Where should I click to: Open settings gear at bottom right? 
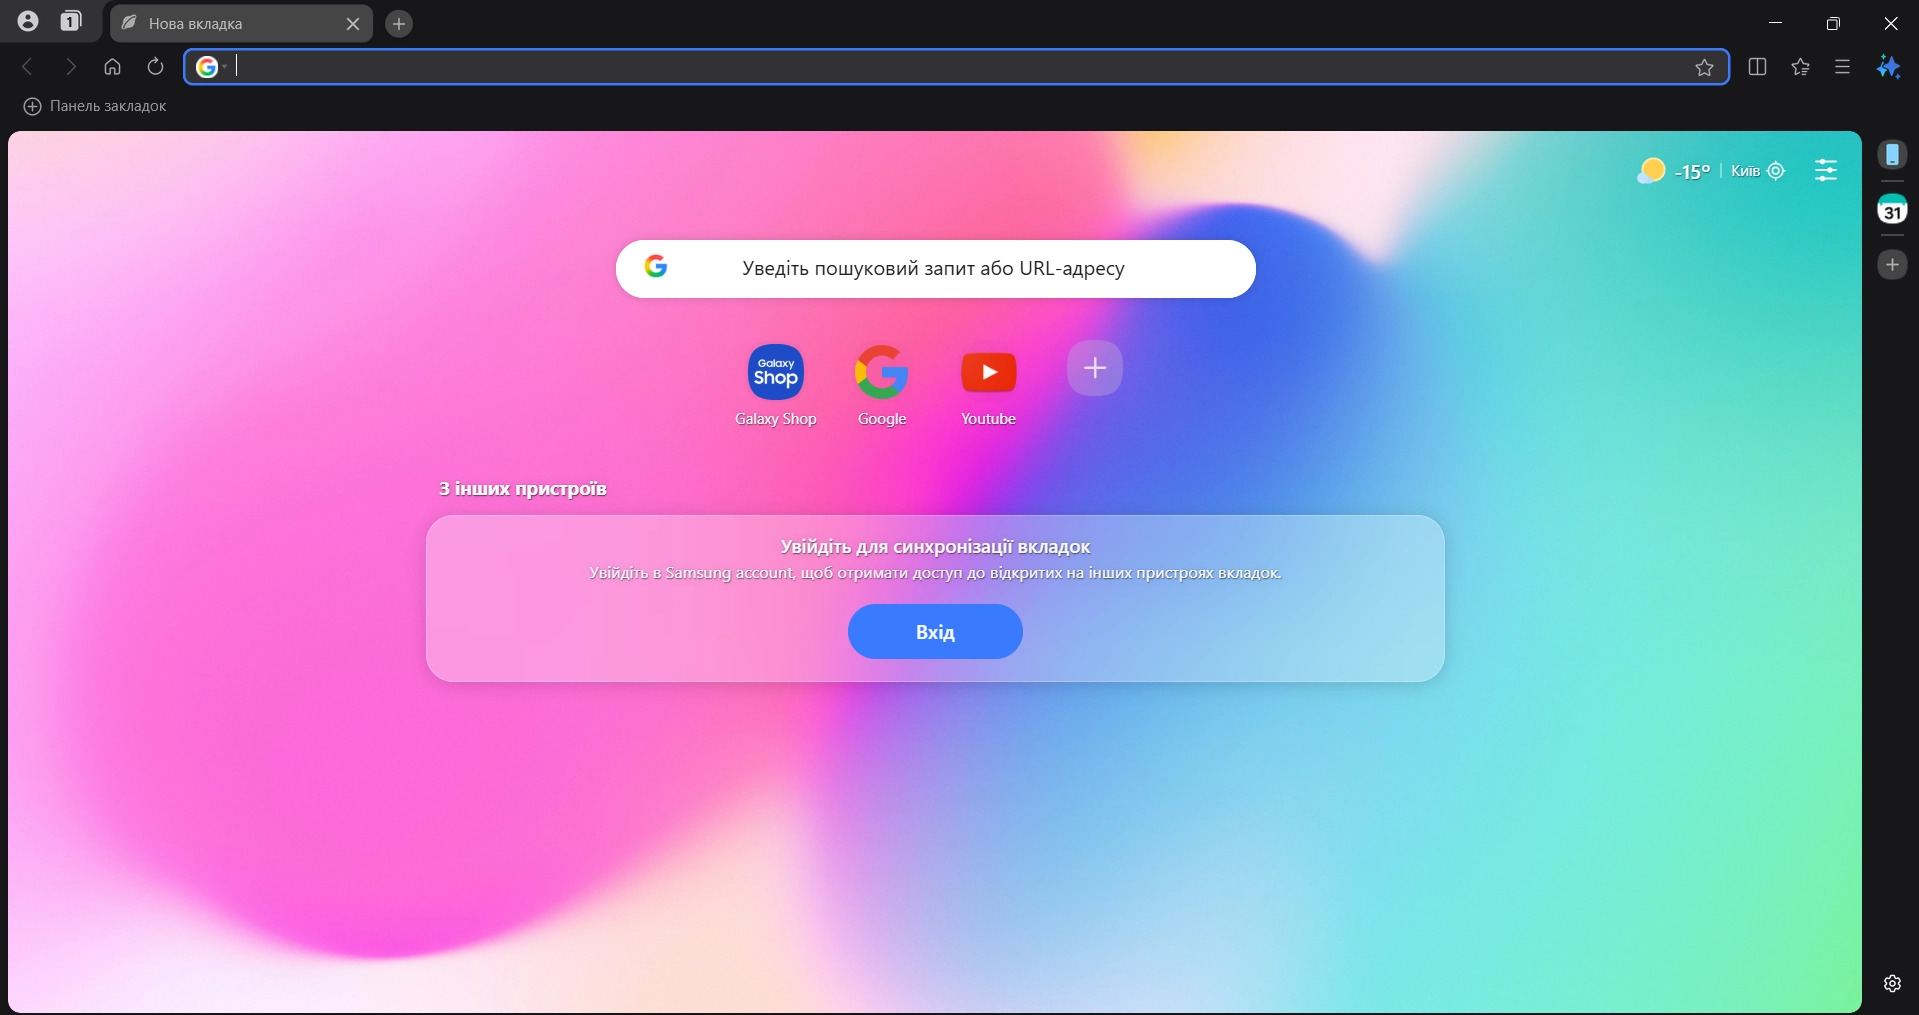click(x=1892, y=983)
